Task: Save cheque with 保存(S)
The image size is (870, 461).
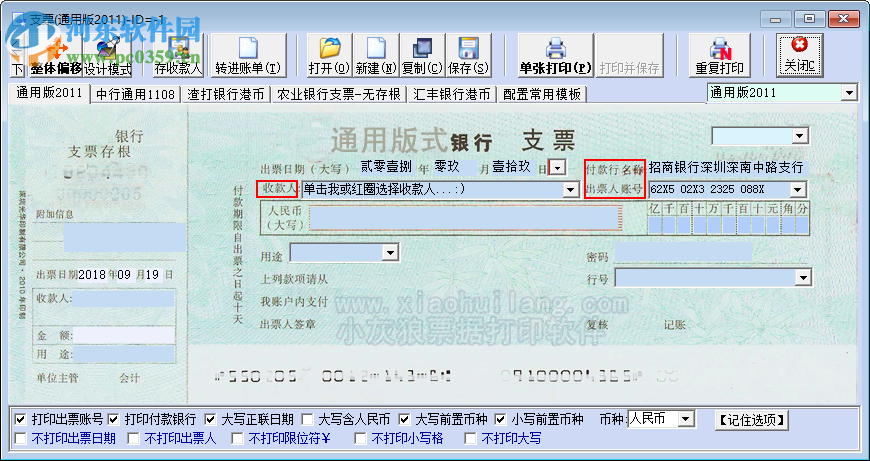Action: point(468,55)
